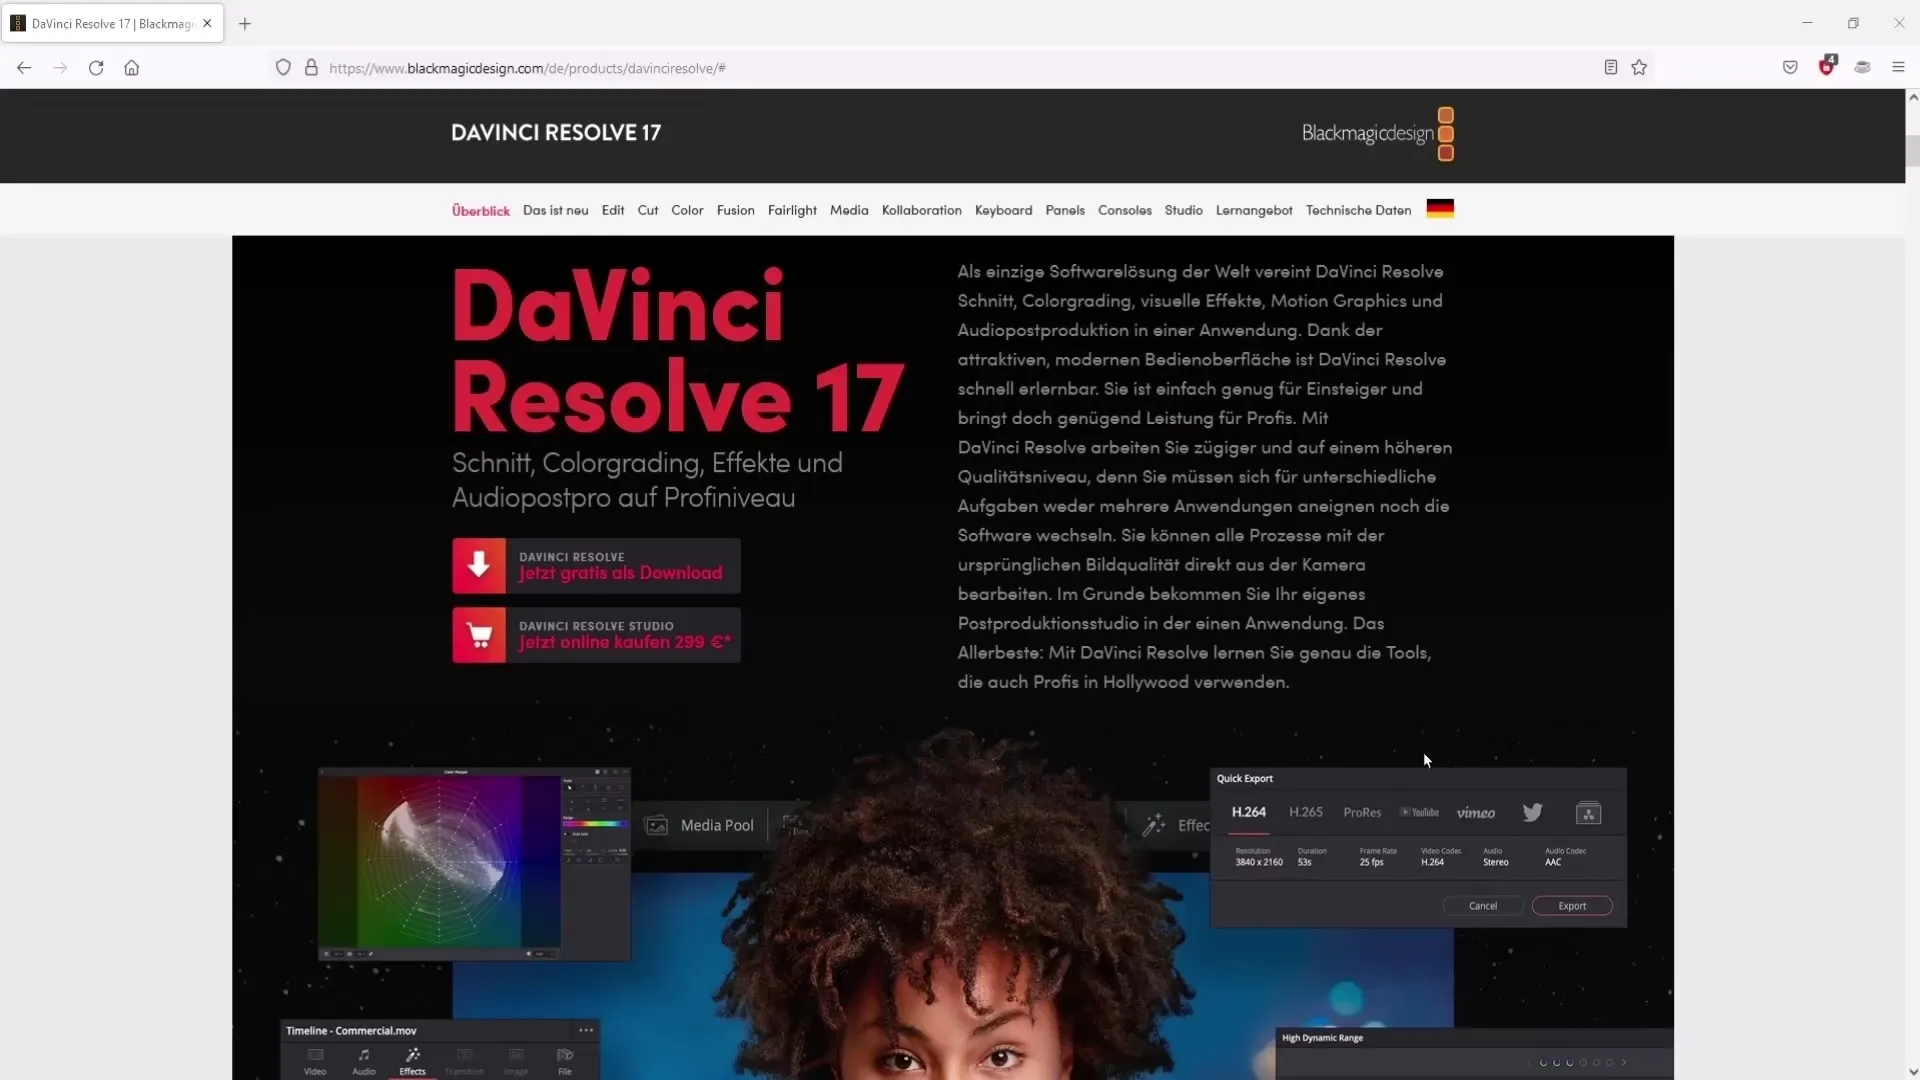Screen dimensions: 1920x1080
Task: Select High Dynamic Range panel toggle
Action: click(x=1323, y=1038)
